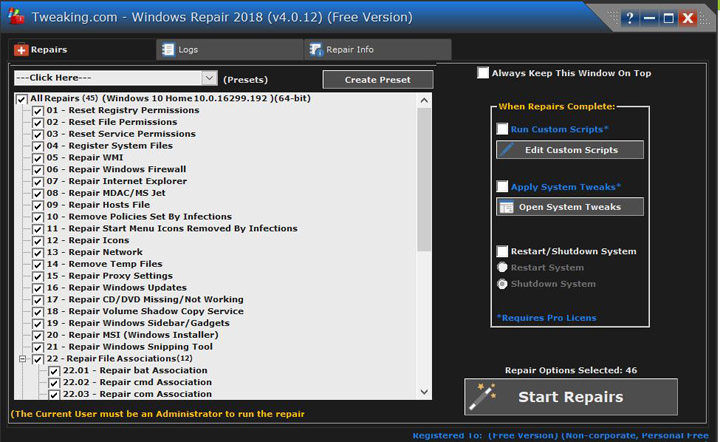Select '14 - Remove Temp Files' row text
The image size is (720, 442).
pyautogui.click(x=104, y=264)
